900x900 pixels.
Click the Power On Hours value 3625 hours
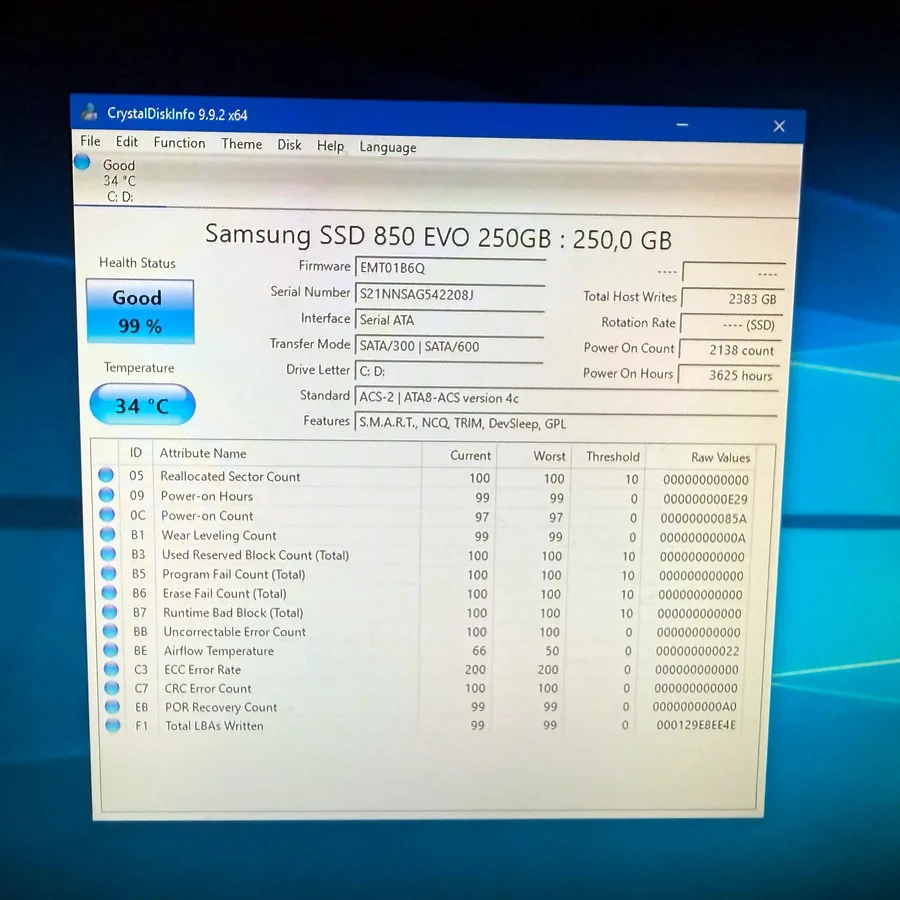point(728,375)
